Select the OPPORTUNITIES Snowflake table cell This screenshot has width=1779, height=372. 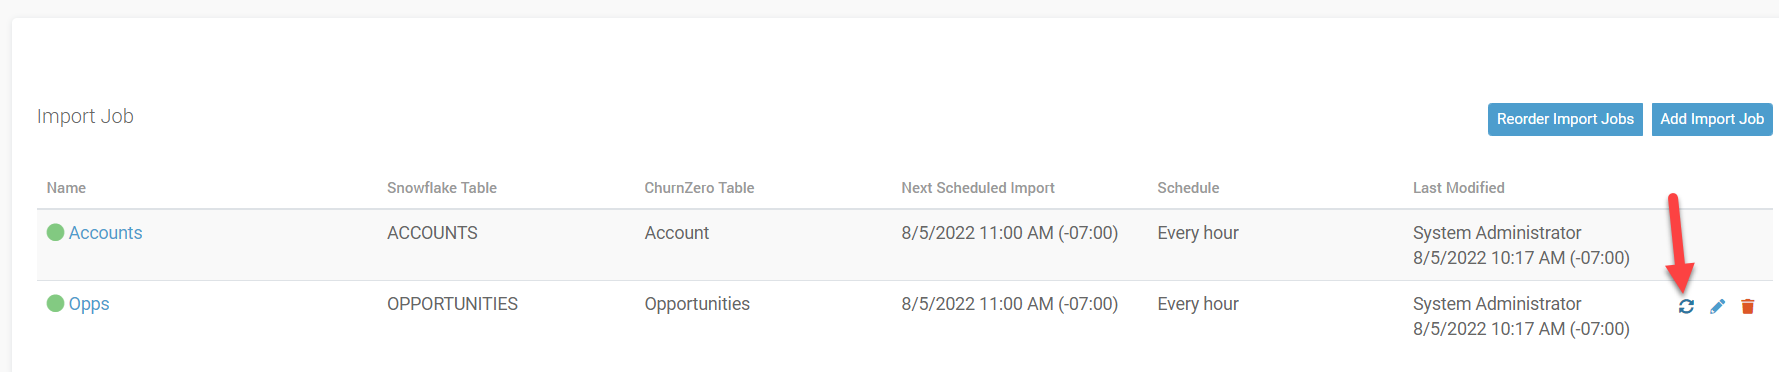pyautogui.click(x=452, y=304)
